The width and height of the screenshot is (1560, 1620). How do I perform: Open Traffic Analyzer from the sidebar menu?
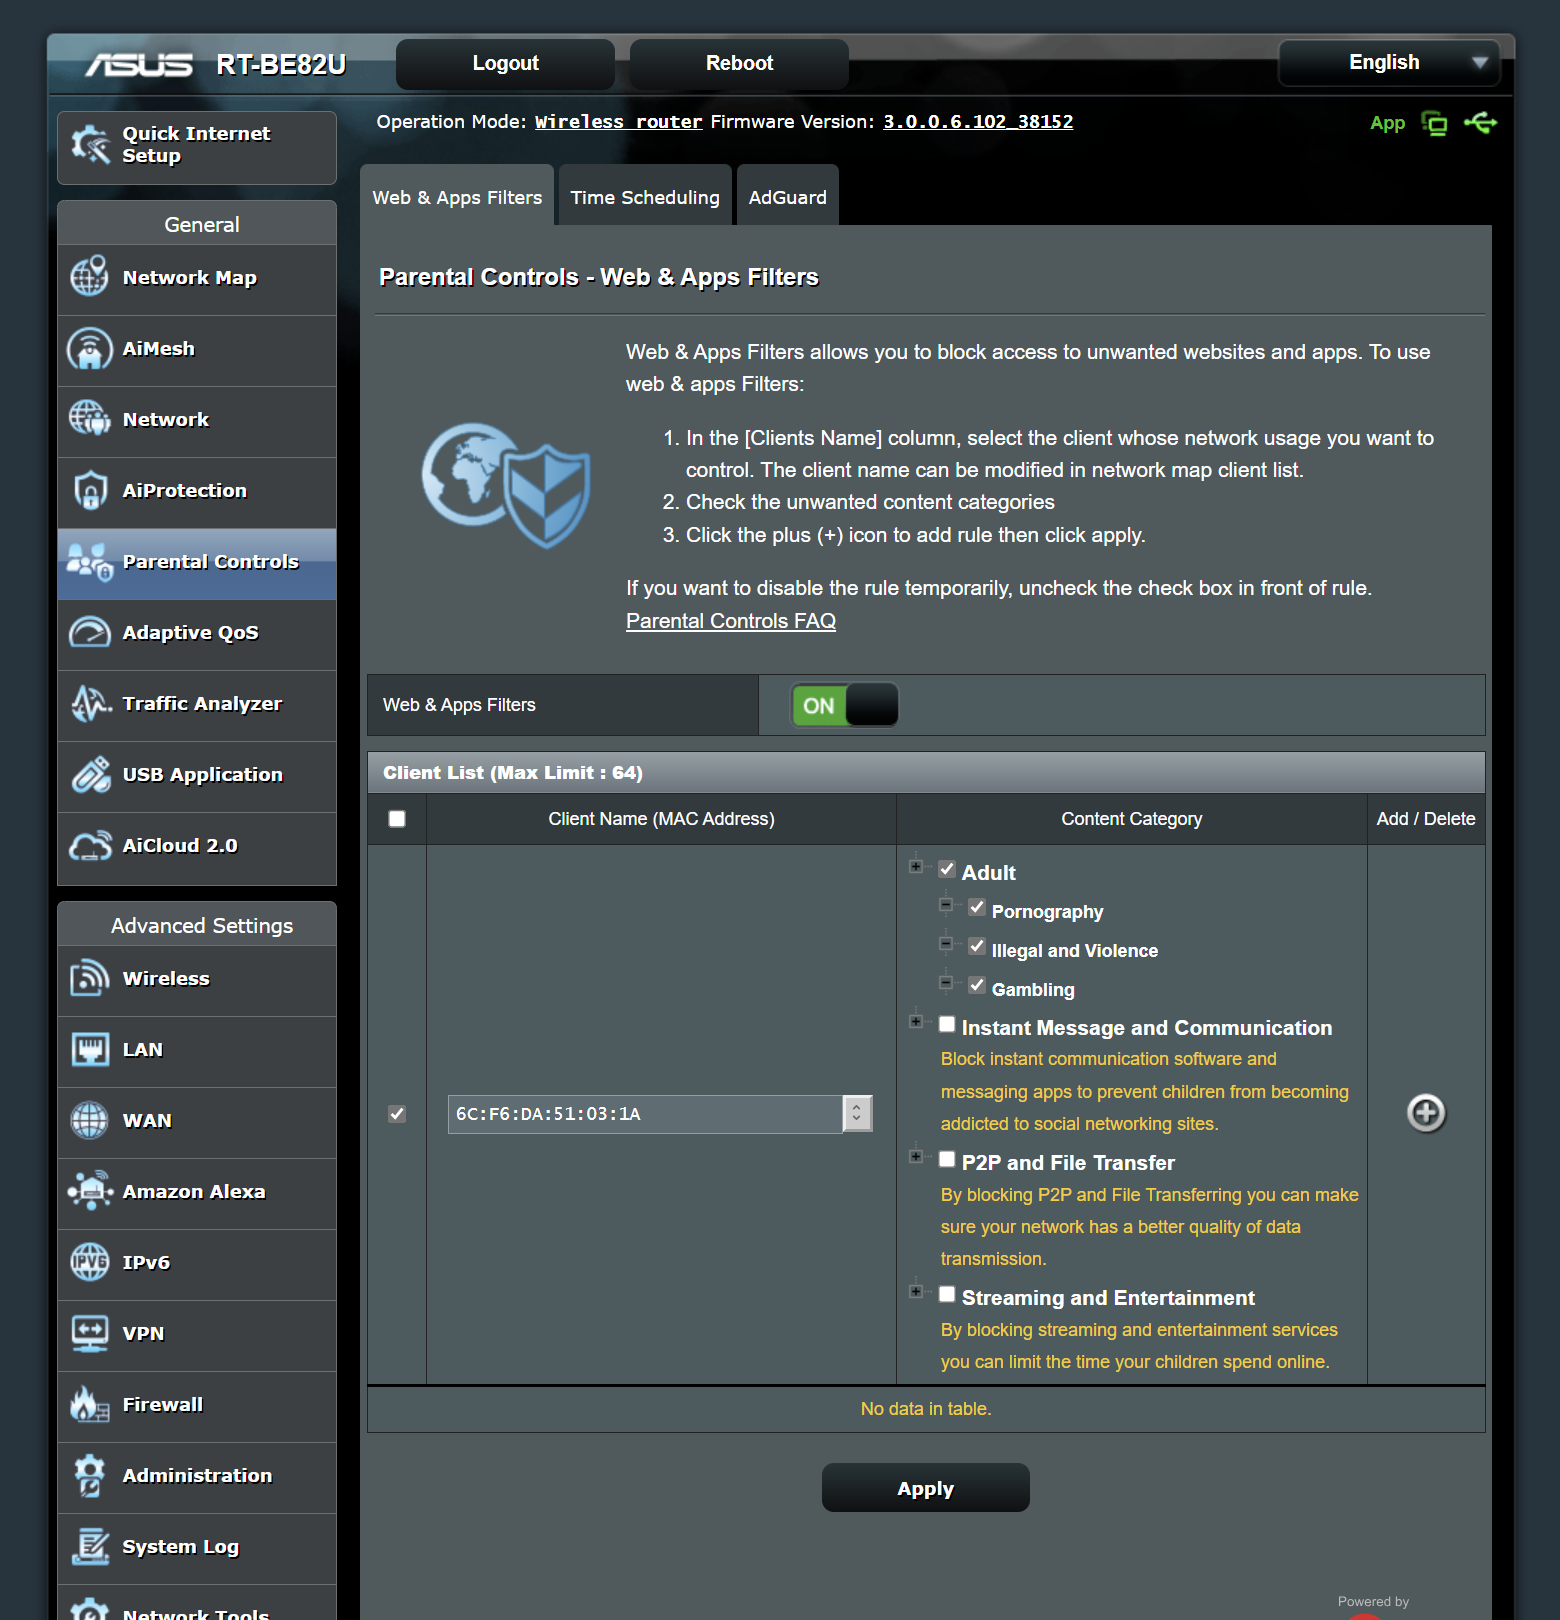tap(197, 706)
